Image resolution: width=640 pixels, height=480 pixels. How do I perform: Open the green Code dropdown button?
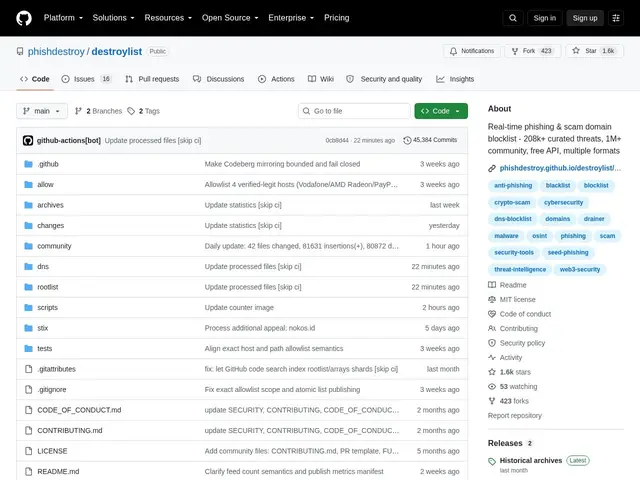point(441,111)
